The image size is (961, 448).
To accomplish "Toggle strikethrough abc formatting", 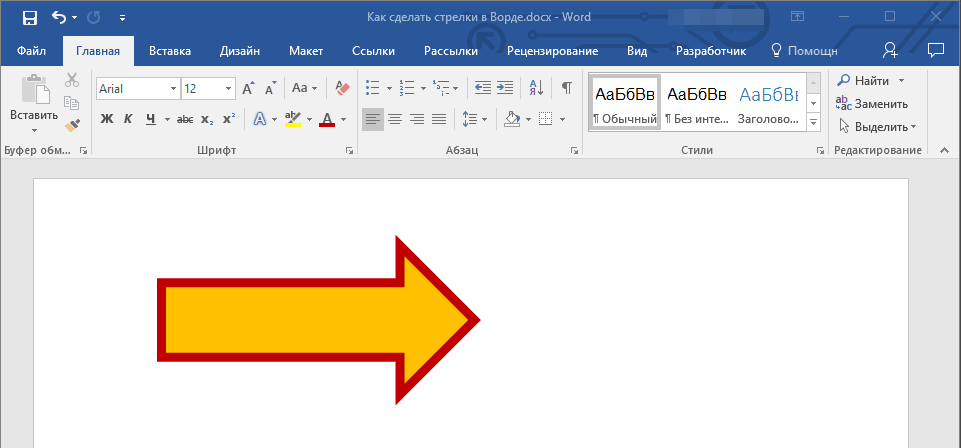I will (x=184, y=119).
